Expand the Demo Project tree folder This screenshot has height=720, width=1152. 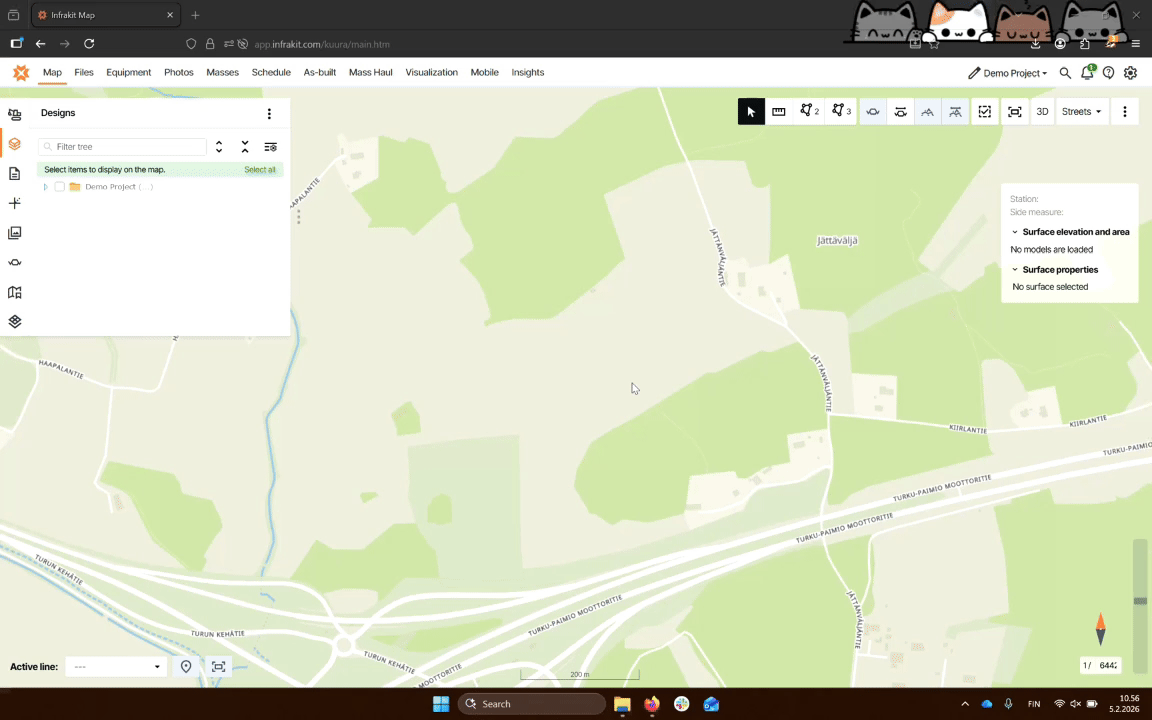point(46,187)
